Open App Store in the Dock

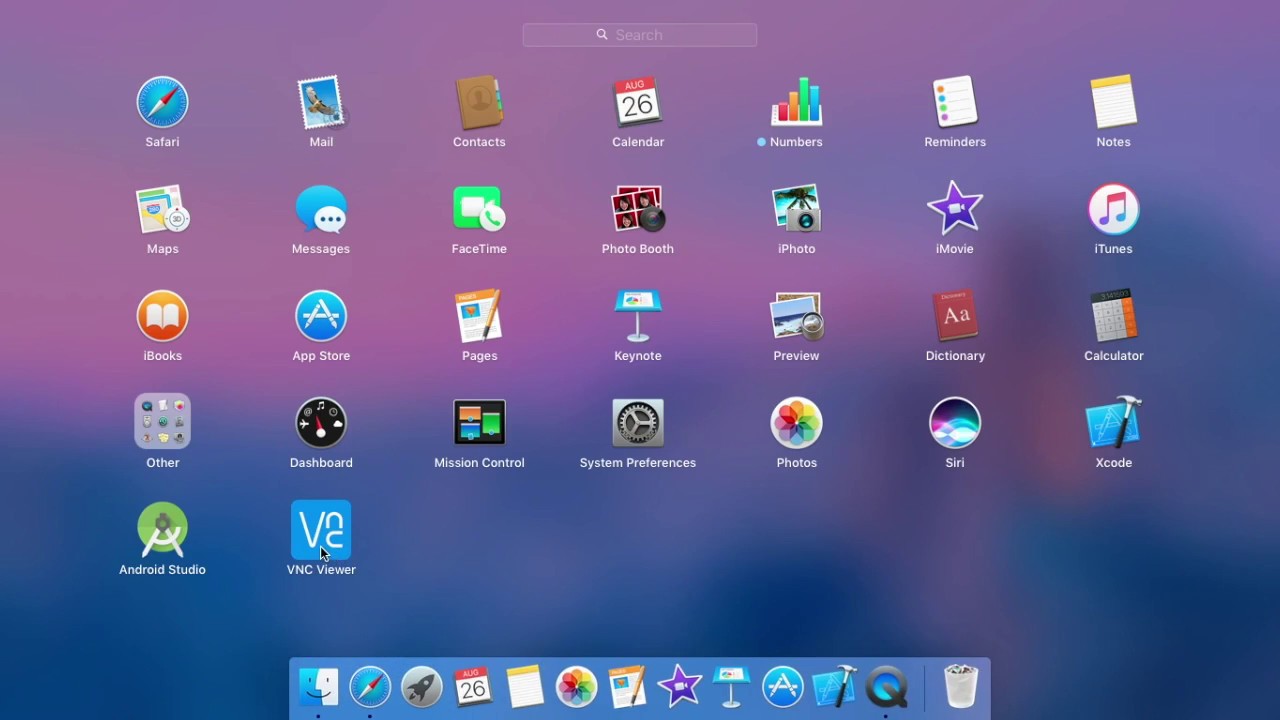click(783, 687)
